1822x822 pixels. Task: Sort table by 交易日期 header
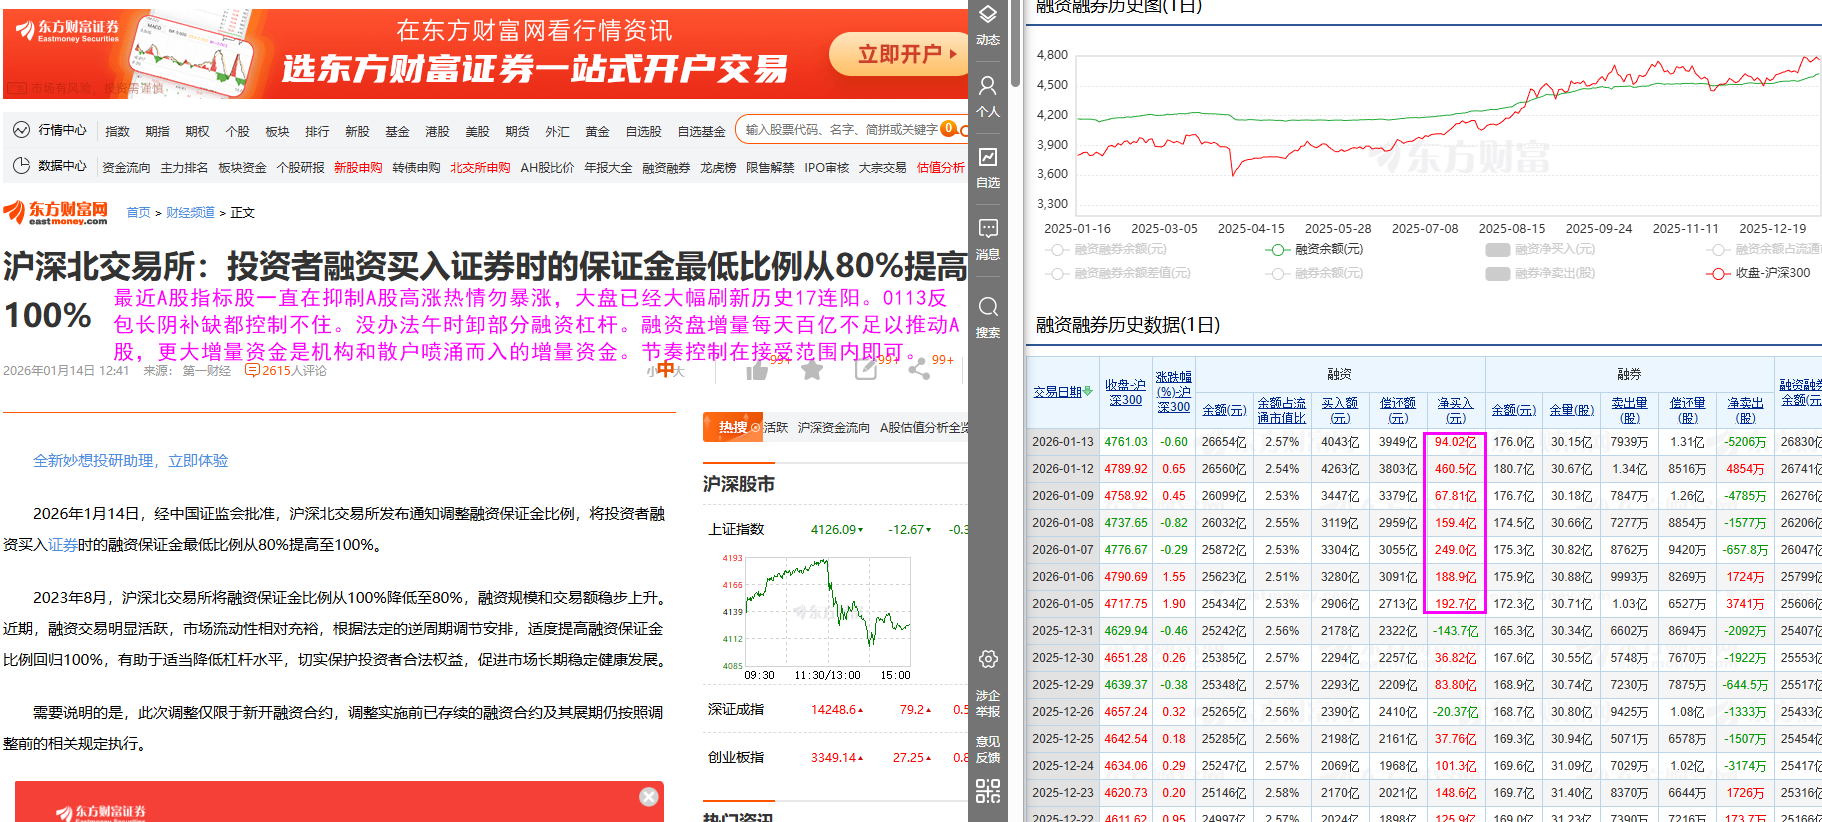1057,392
